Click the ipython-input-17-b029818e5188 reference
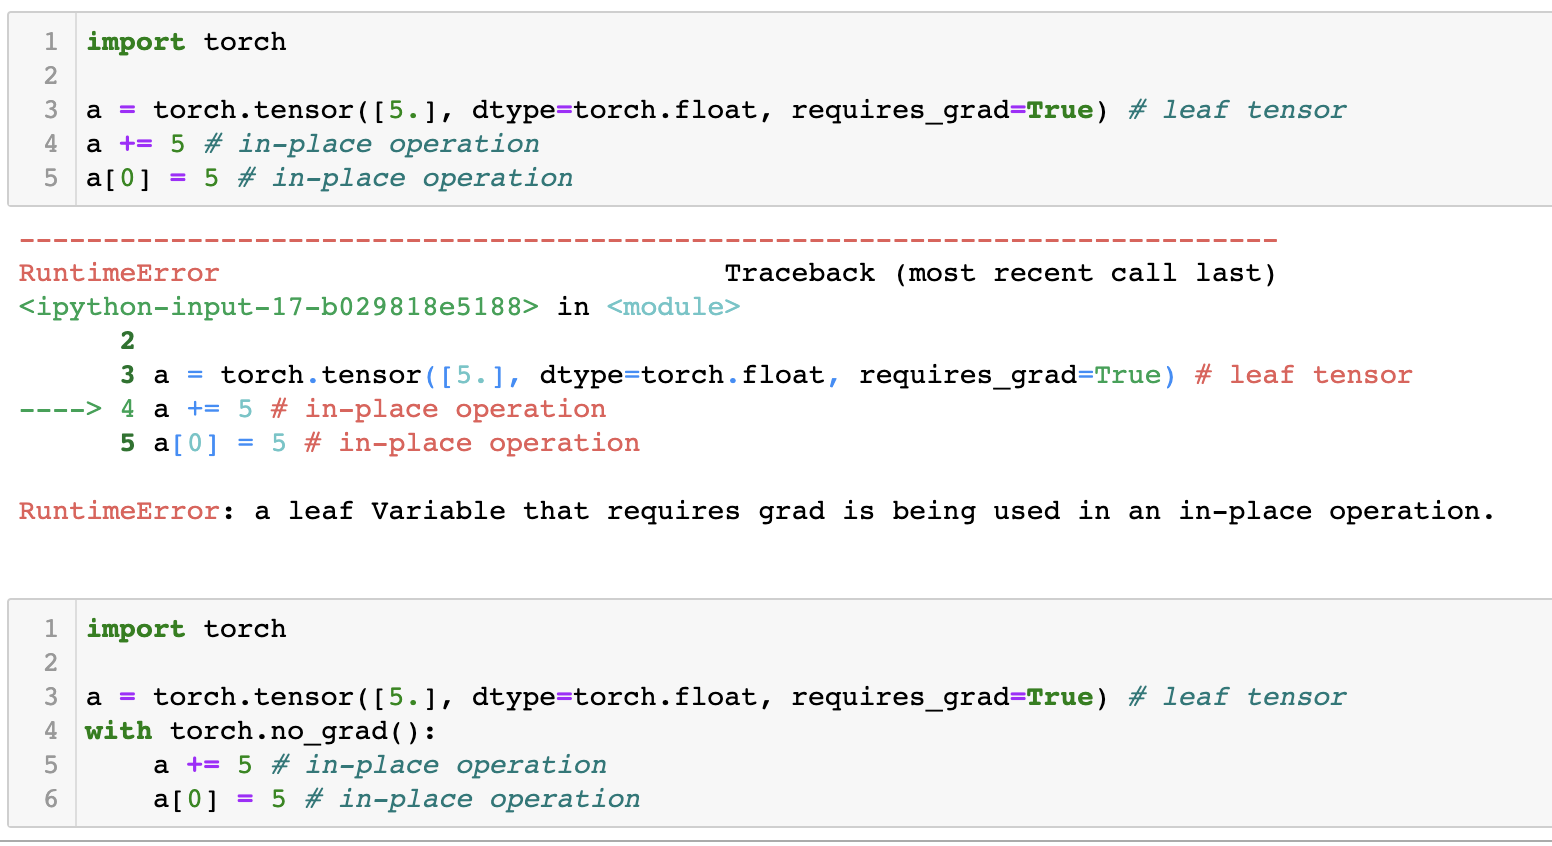The image size is (1552, 846). (x=278, y=307)
